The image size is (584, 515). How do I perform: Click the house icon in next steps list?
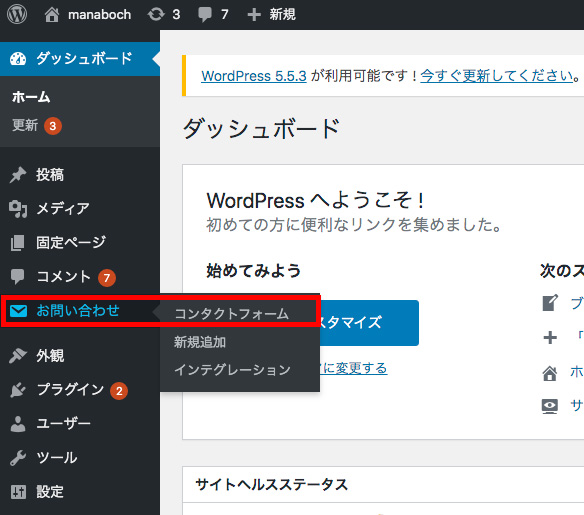(550, 373)
